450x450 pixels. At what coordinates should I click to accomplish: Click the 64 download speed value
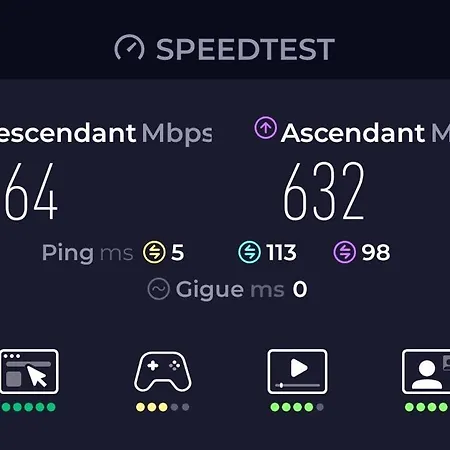coord(31,192)
